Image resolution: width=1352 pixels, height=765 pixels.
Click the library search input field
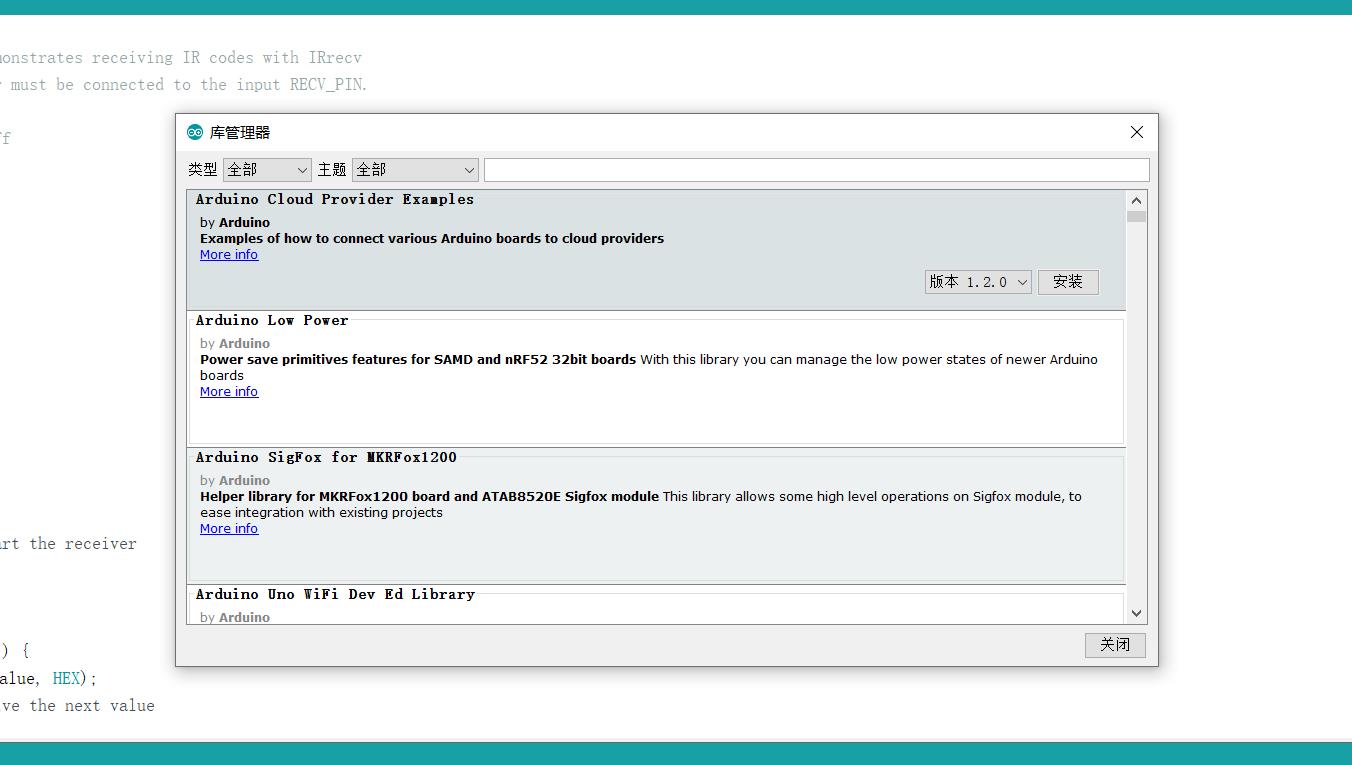816,170
